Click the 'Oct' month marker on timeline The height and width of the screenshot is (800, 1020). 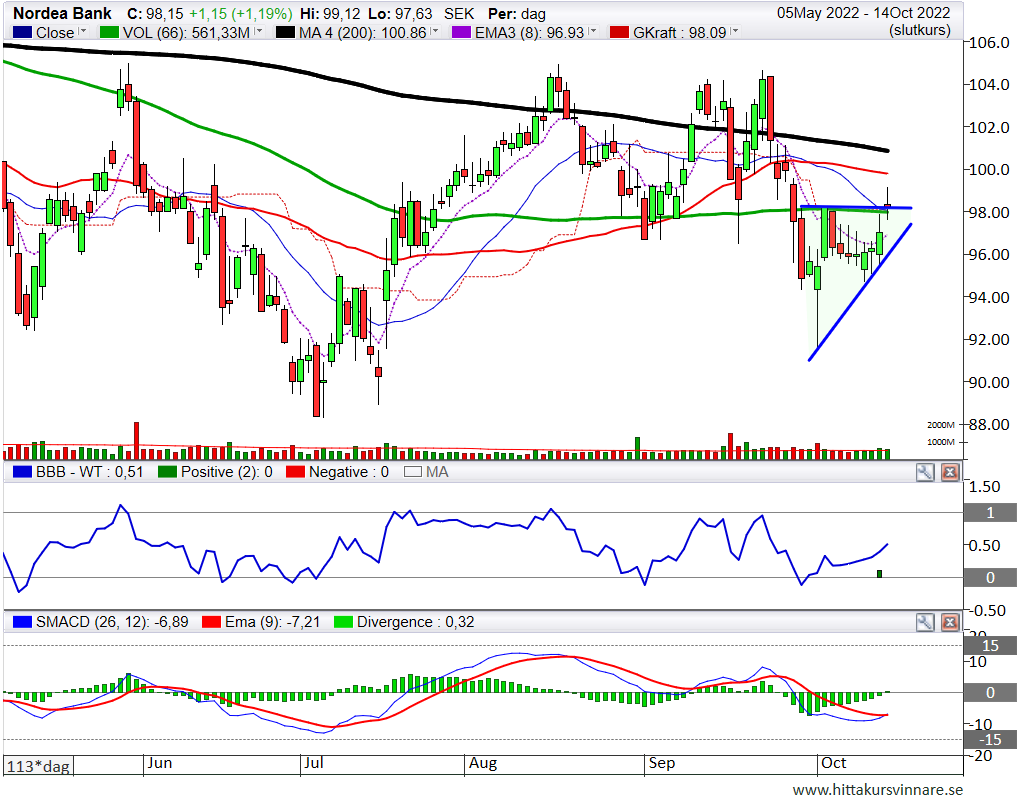[x=833, y=763]
